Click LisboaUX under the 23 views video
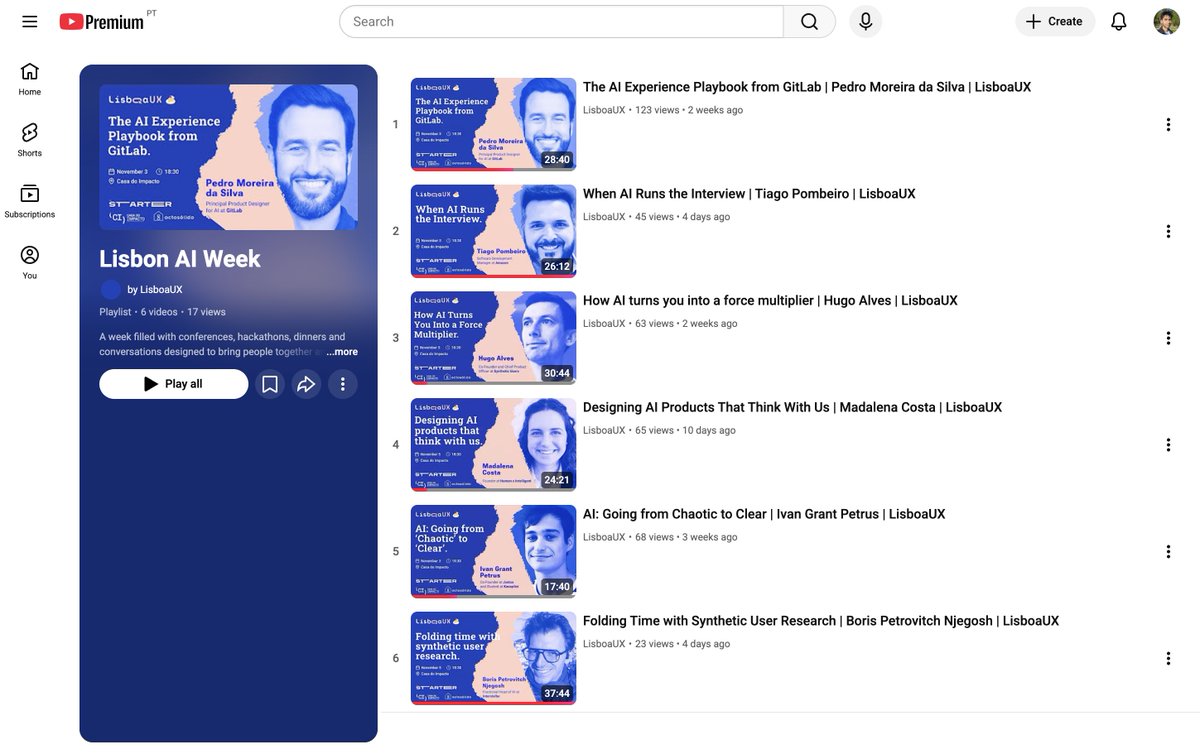1200x754 pixels. coord(604,644)
